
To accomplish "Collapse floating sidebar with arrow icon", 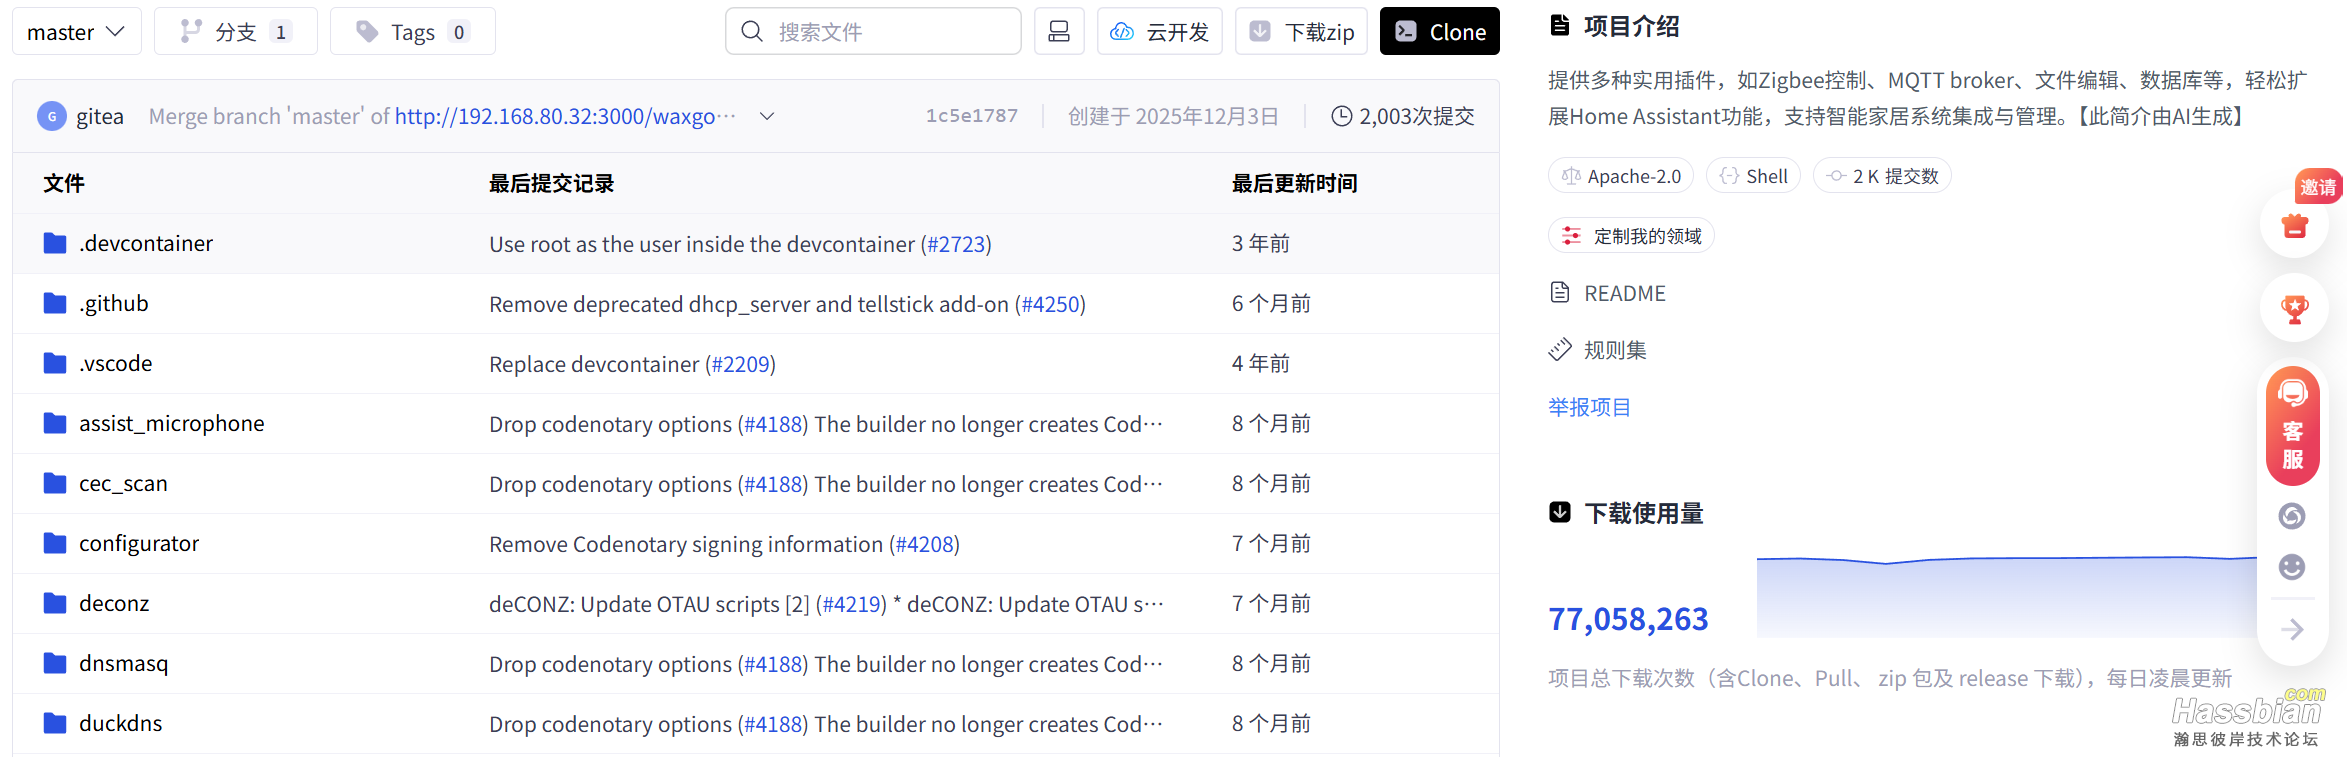I will (x=2292, y=629).
